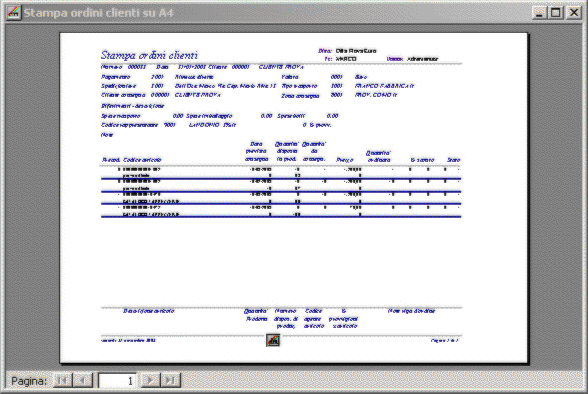
Task: Click the 'Stampa ordini clienti' report heading
Action: [x=149, y=55]
